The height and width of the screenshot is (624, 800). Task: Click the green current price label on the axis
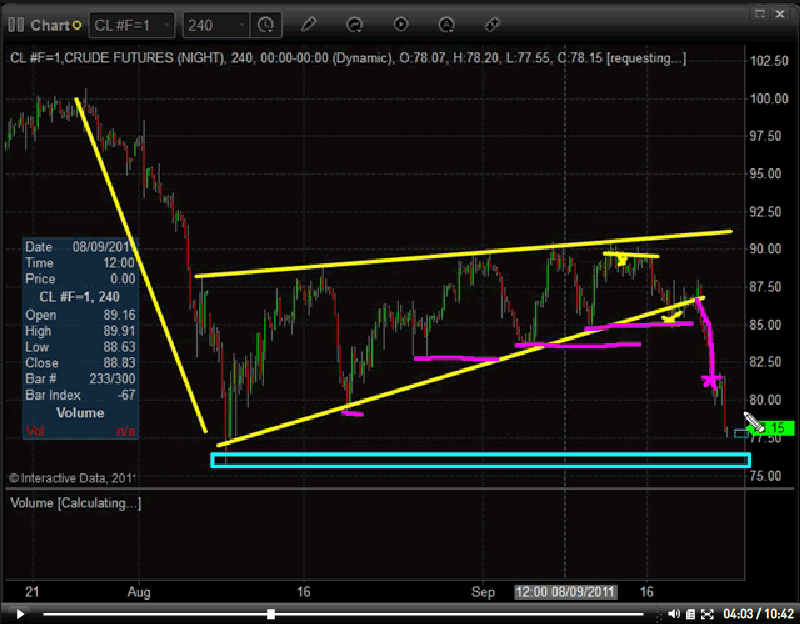point(772,428)
